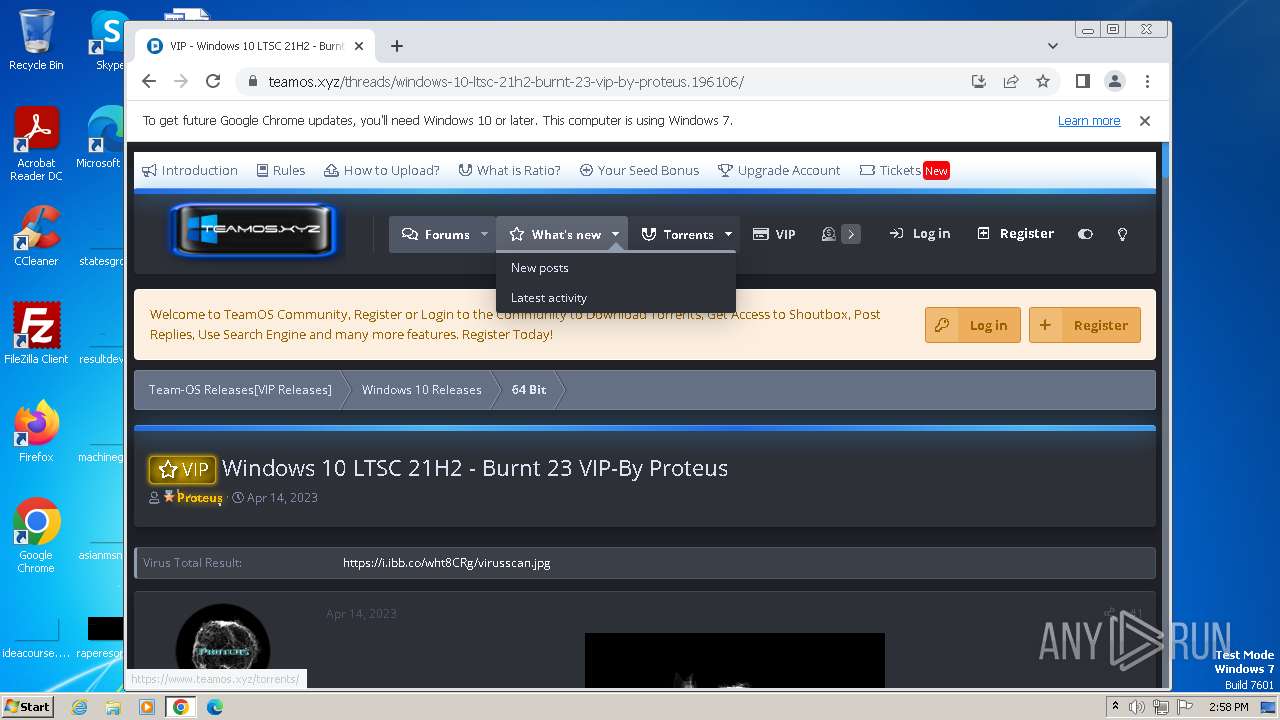Dismiss the Chrome update notification bar
The image size is (1280, 720).
1145,120
